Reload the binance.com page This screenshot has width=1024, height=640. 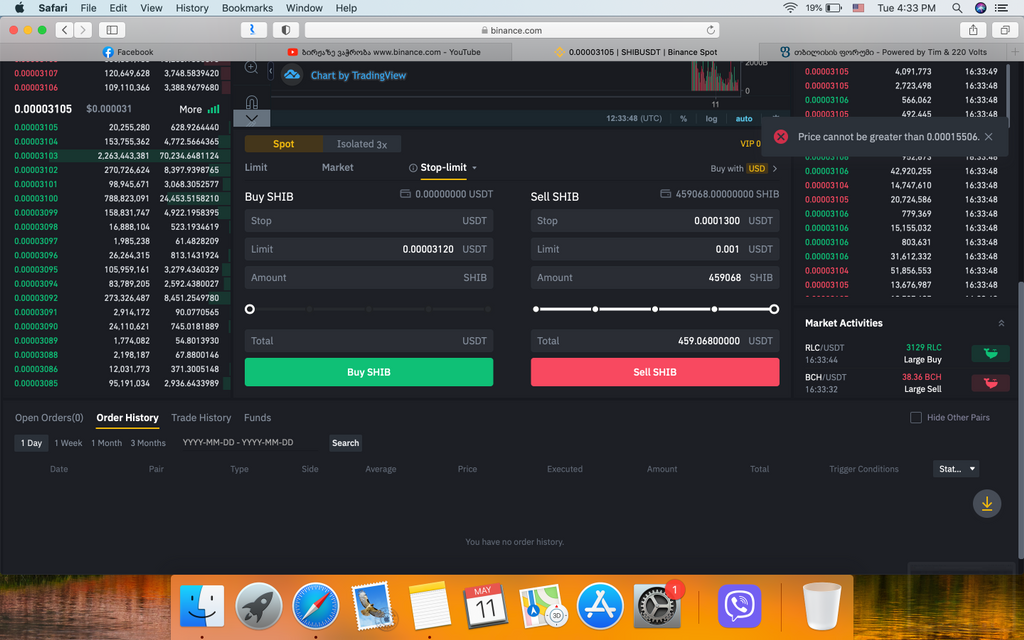pos(710,30)
